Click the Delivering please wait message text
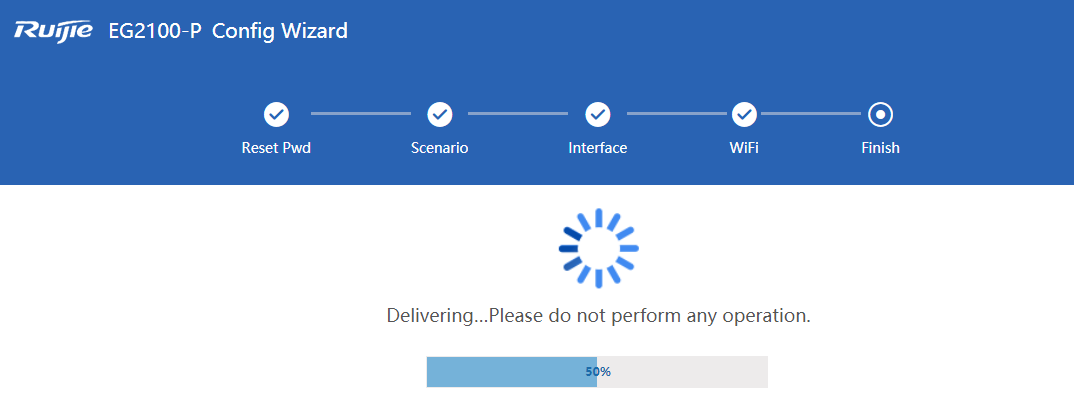Image resolution: width=1074 pixels, height=408 pixels. click(x=598, y=316)
